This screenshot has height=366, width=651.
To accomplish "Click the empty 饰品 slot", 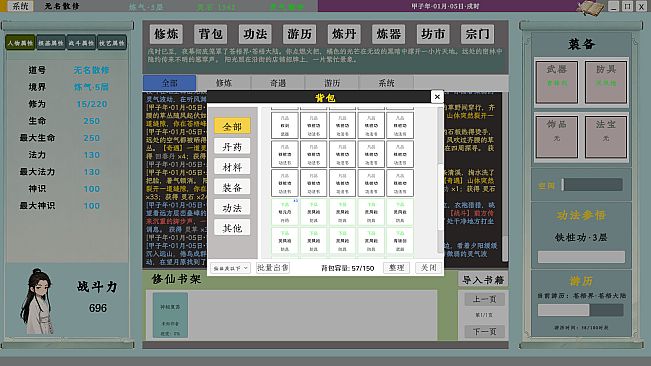I will coord(556,137).
